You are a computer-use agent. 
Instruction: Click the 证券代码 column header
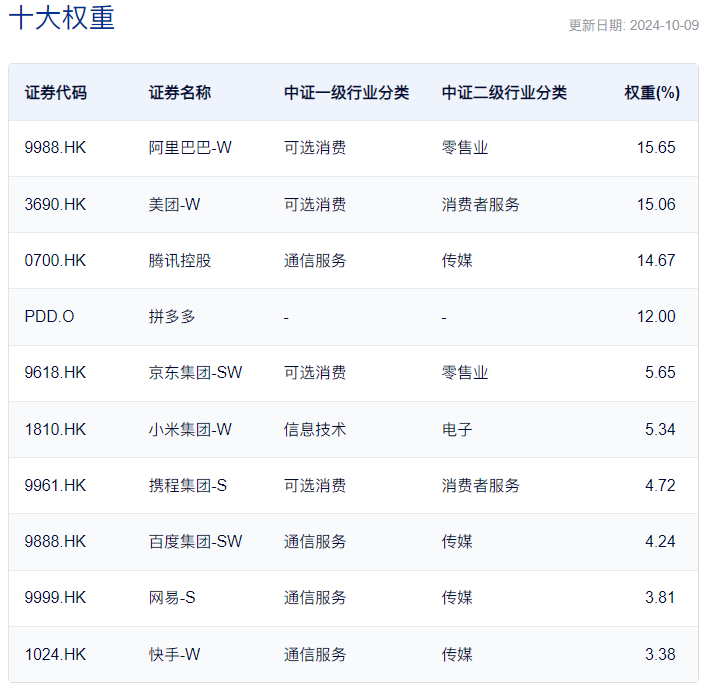(x=55, y=93)
